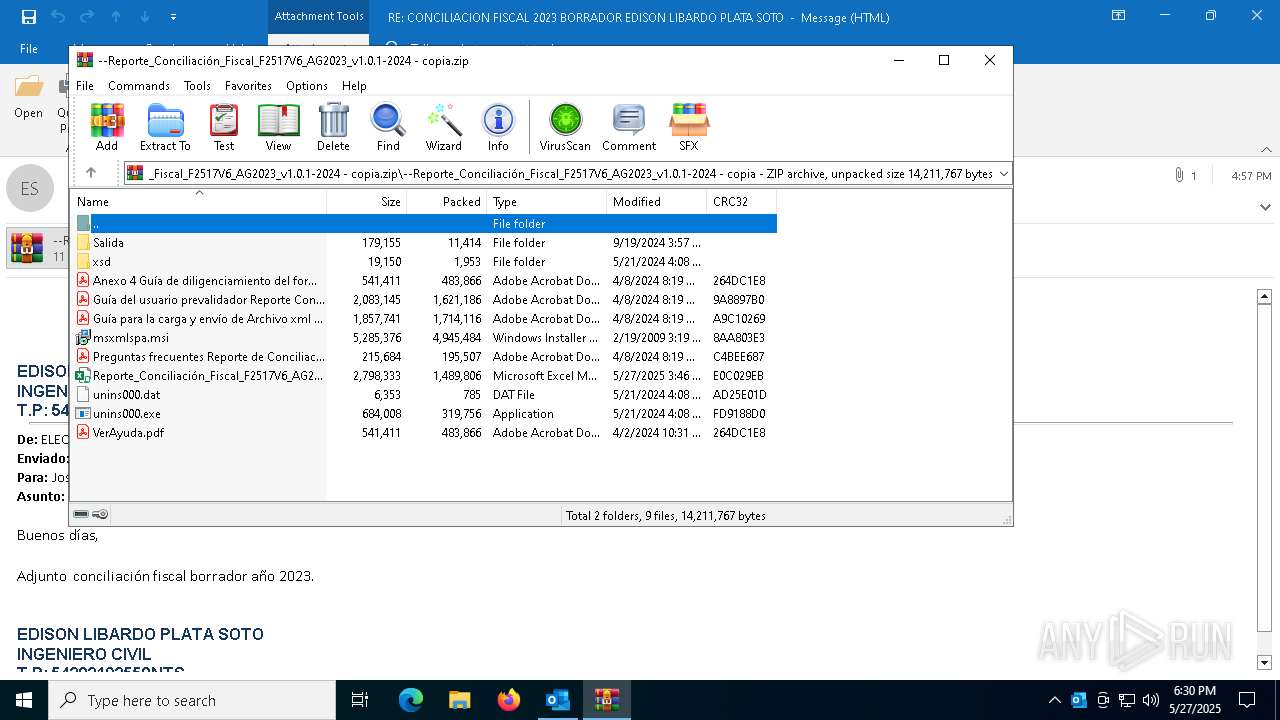Open the View toolbar icon

[x=278, y=127]
